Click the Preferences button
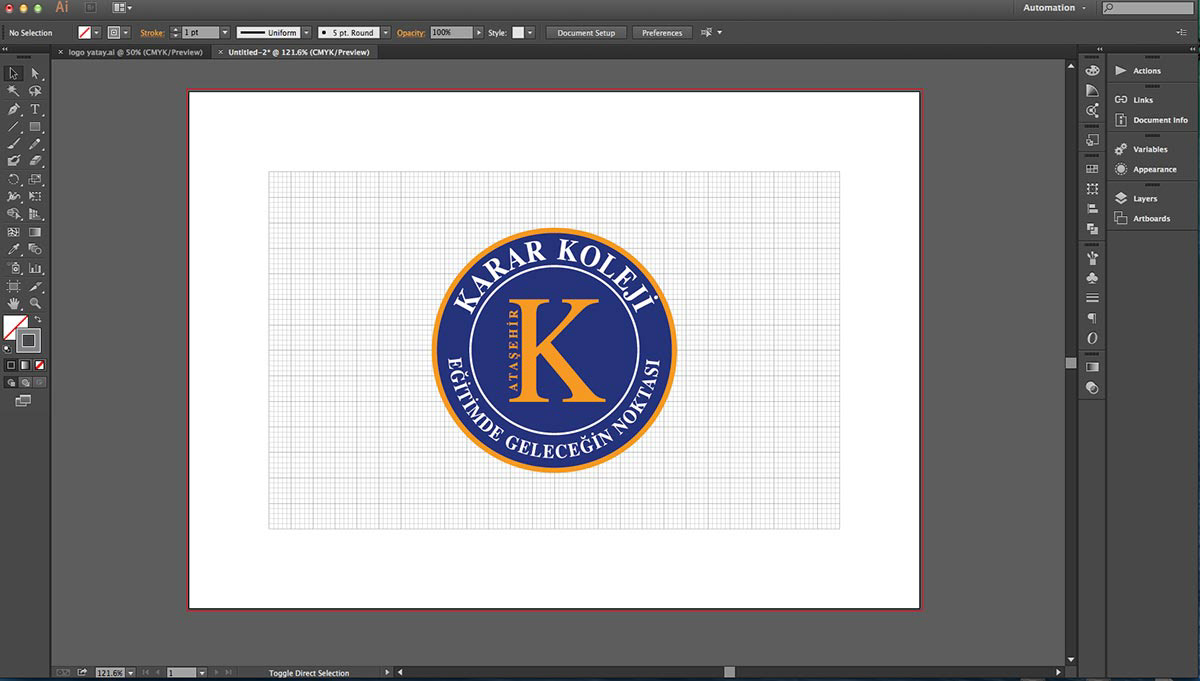 tap(662, 33)
